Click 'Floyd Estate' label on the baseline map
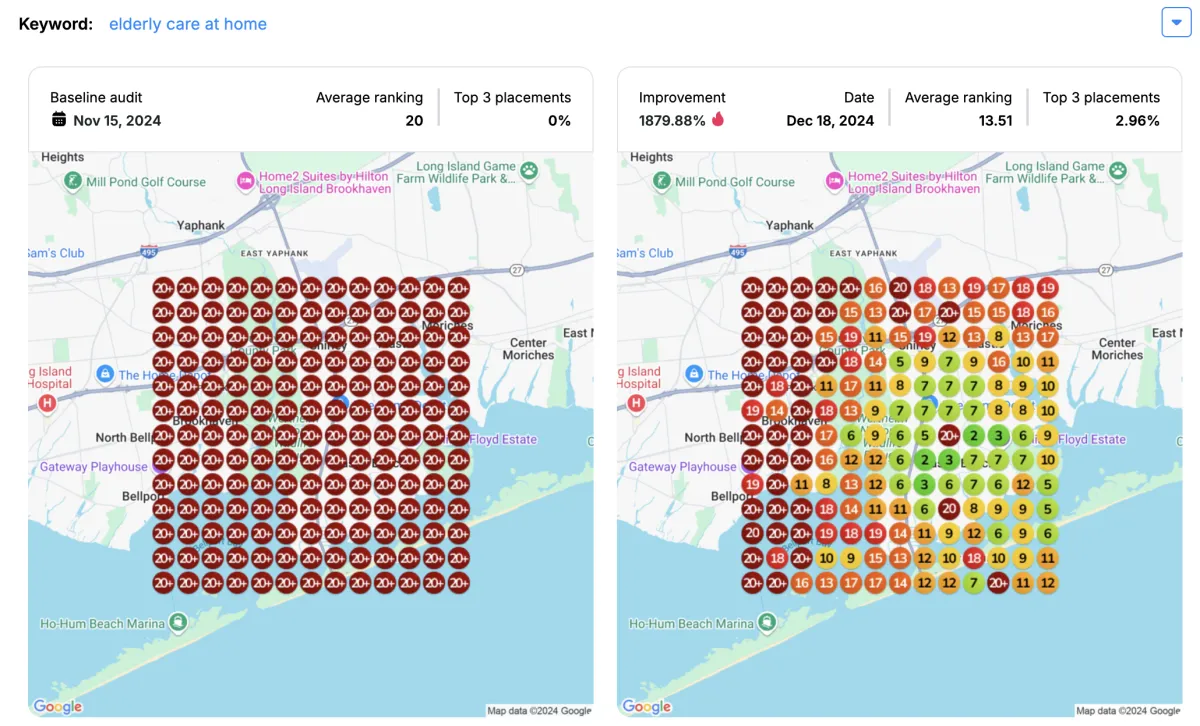Image resolution: width=1200 pixels, height=726 pixels. coord(503,439)
